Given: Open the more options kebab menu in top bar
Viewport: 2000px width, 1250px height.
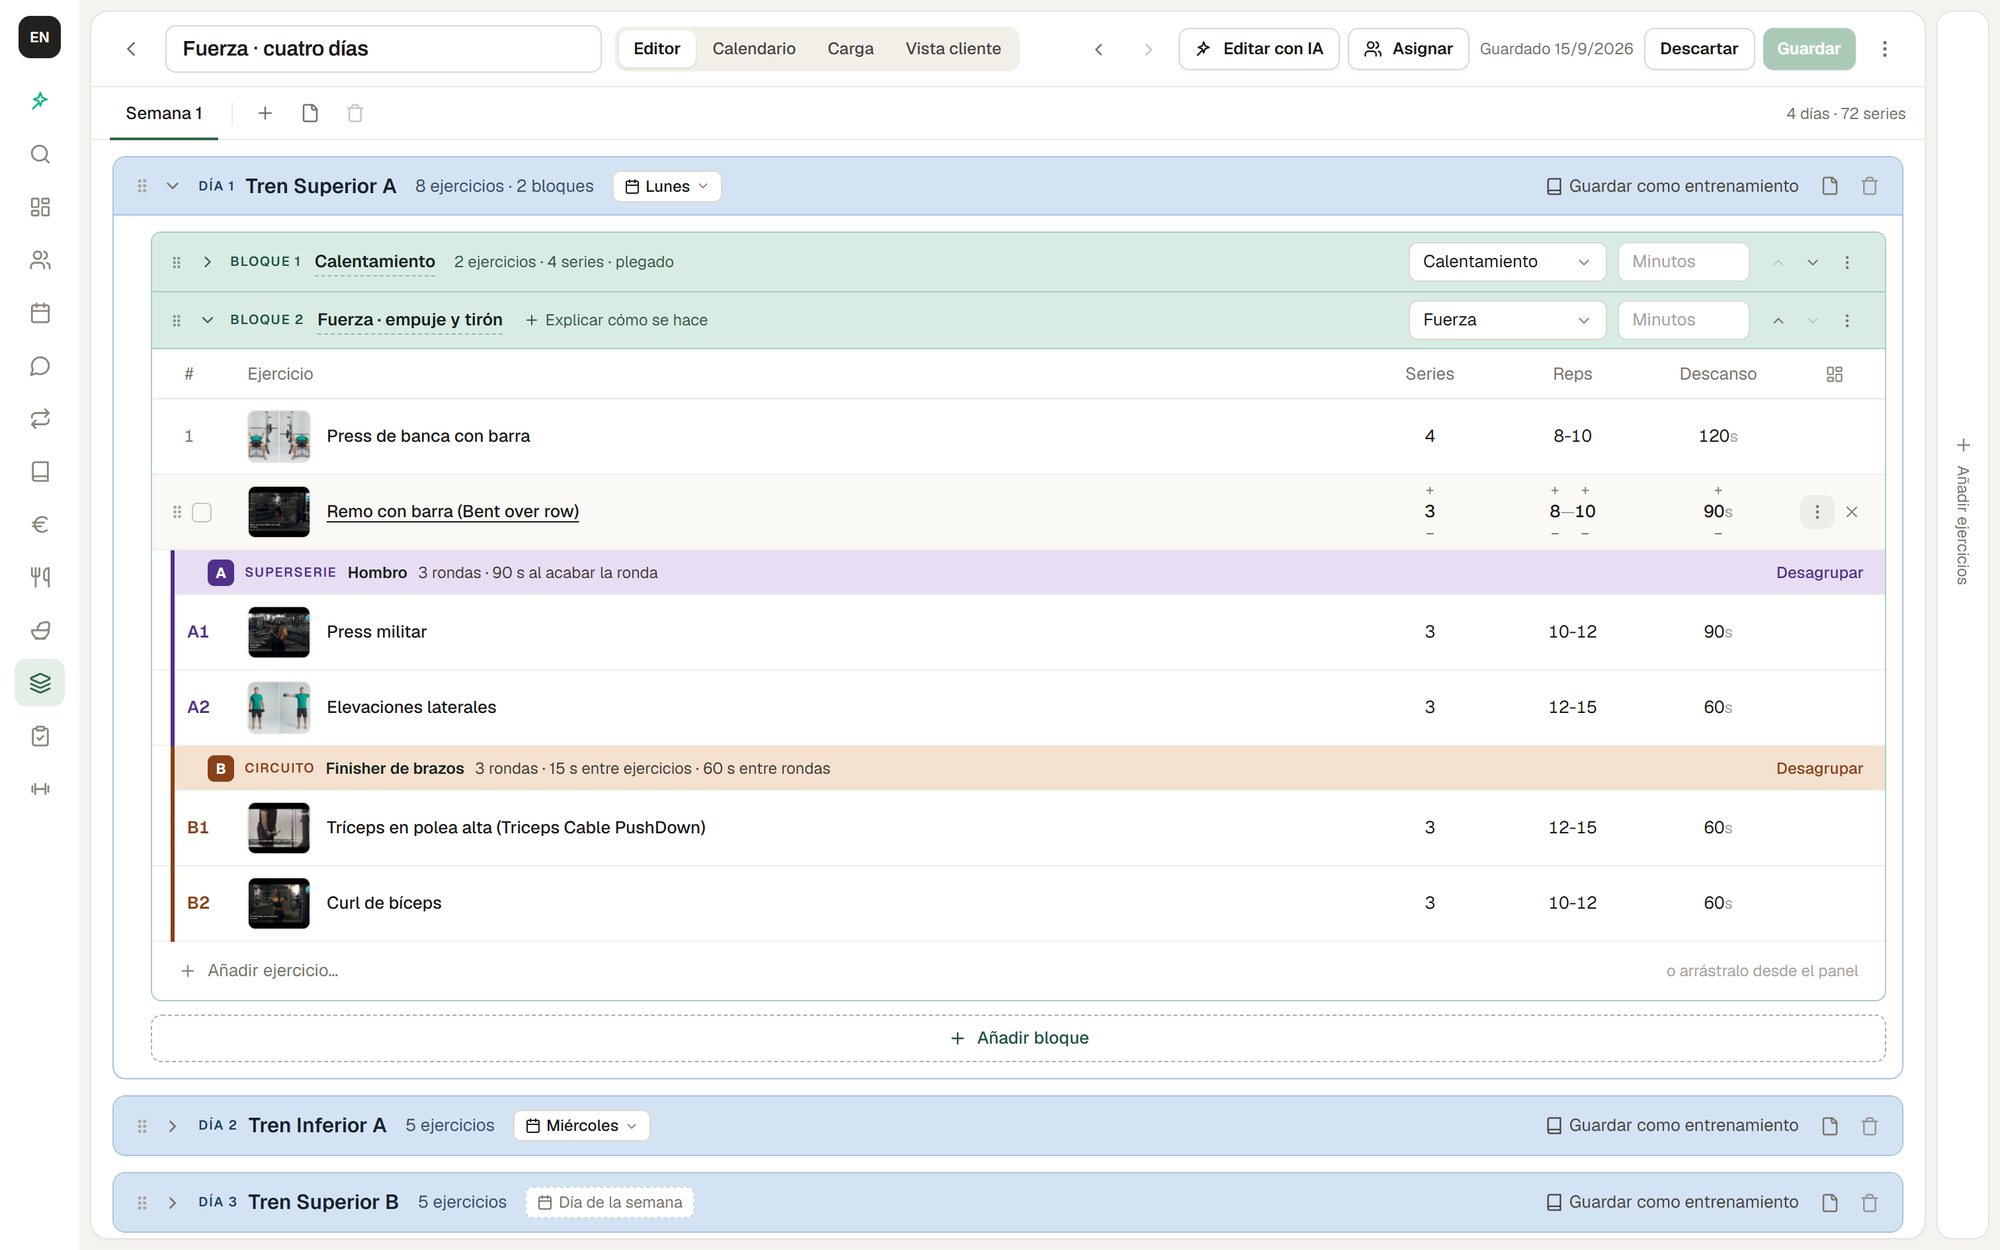Looking at the screenshot, I should pyautogui.click(x=1885, y=49).
